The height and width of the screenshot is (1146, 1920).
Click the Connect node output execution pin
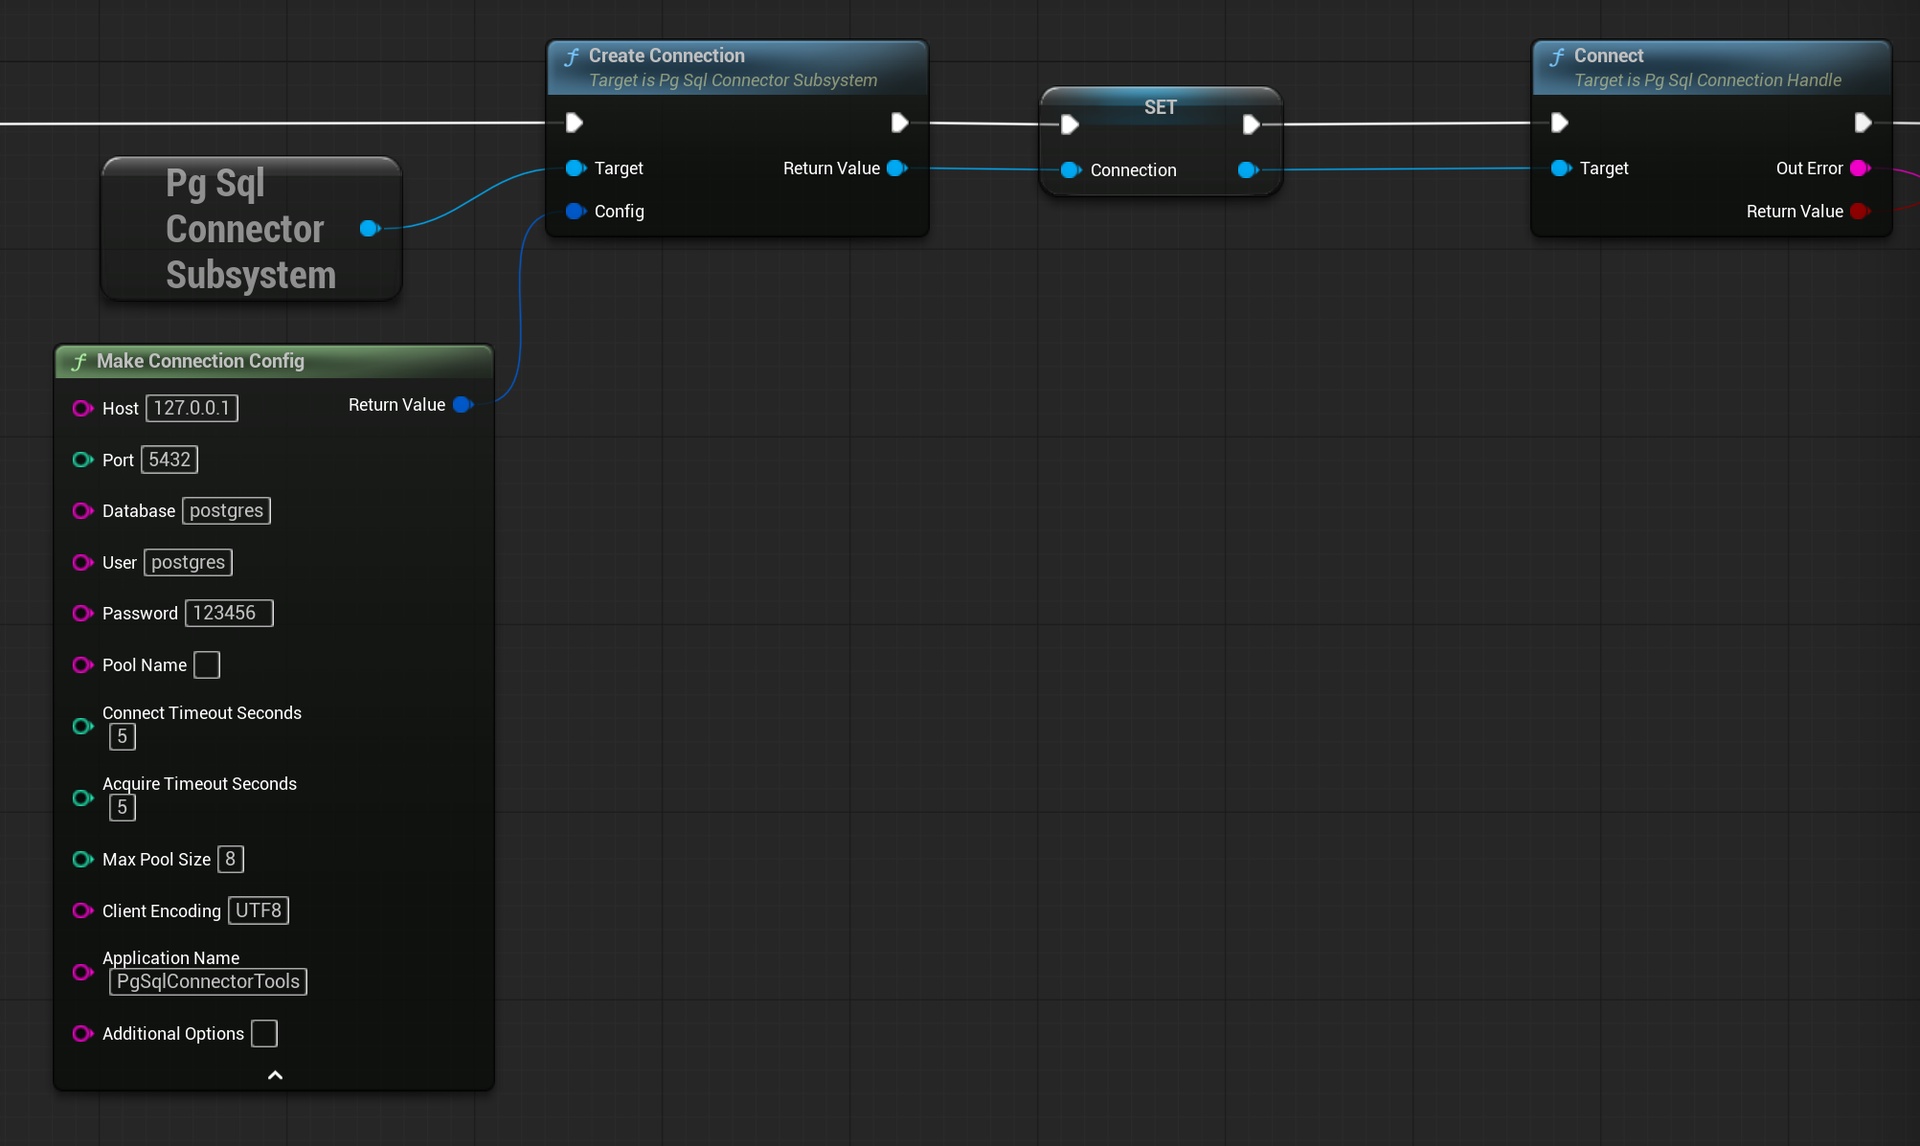[1862, 122]
